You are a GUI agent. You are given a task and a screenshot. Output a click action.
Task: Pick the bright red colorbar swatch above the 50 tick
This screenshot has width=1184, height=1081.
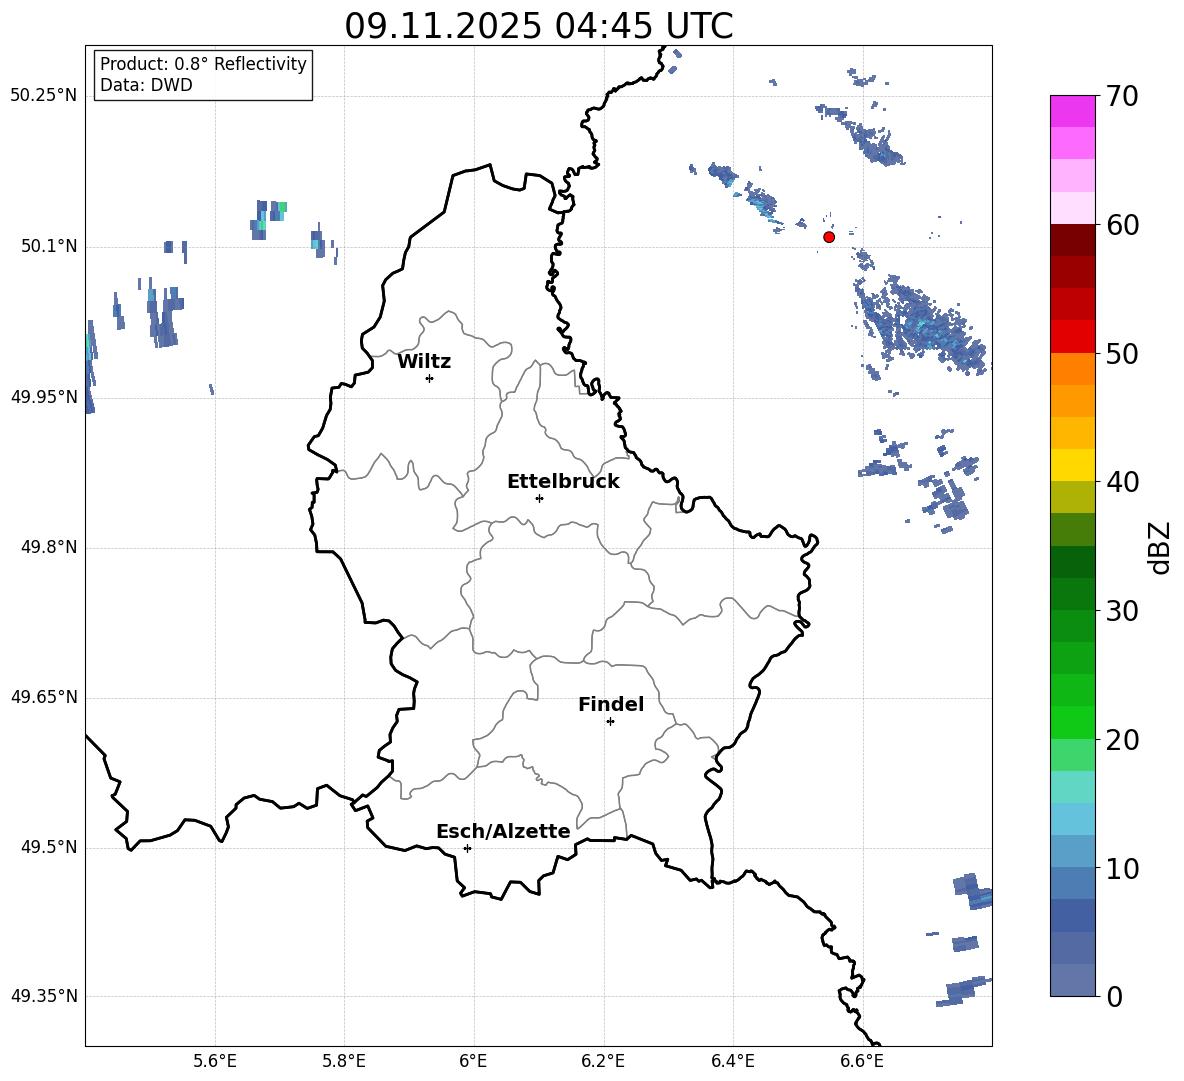tap(1073, 337)
